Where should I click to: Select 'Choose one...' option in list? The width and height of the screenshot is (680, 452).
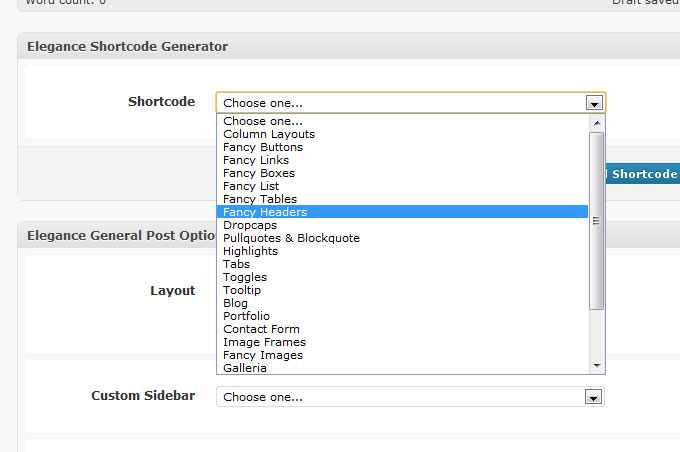click(x=402, y=121)
